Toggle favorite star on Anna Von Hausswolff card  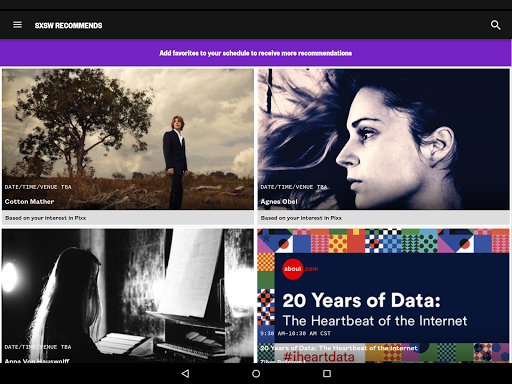11,237
